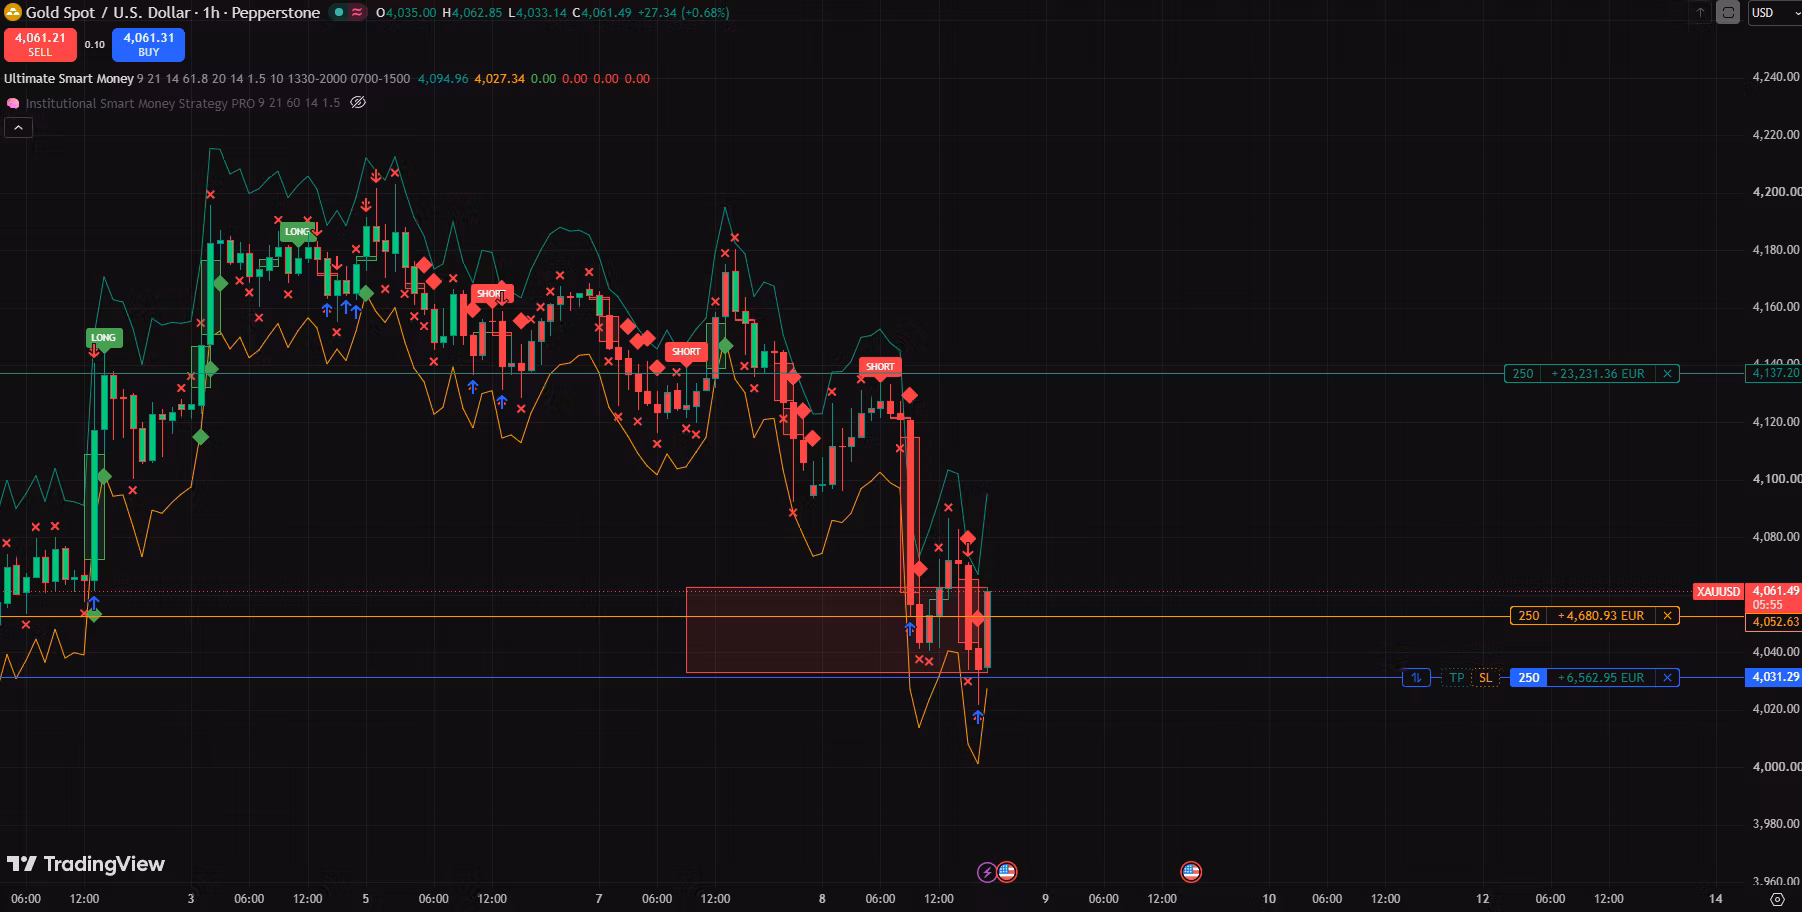Screen dimensions: 1802x912
Task: Click the 250 quantity on the orange position
Action: click(1529, 616)
